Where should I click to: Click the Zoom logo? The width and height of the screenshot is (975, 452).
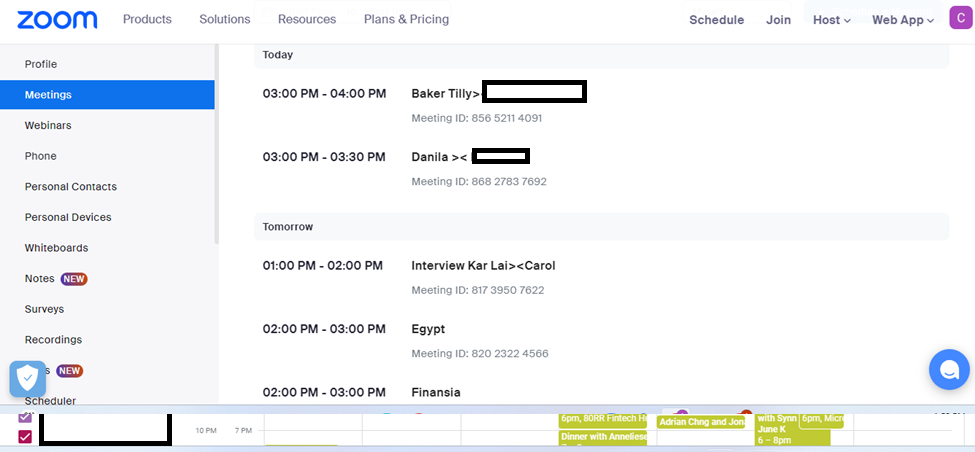point(57,20)
